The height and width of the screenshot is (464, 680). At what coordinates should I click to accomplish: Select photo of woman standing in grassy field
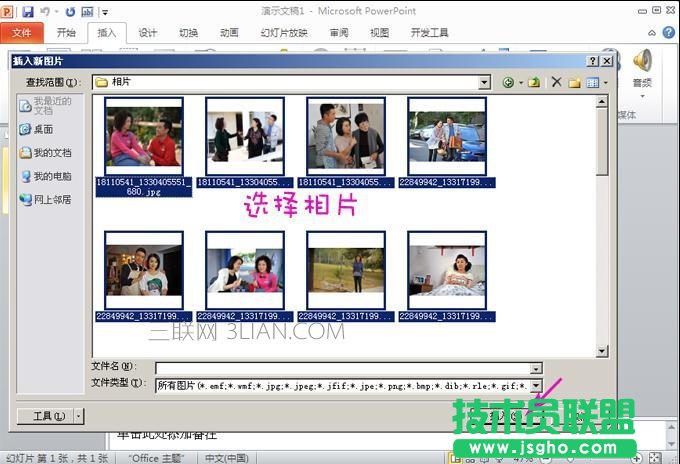(x=346, y=270)
